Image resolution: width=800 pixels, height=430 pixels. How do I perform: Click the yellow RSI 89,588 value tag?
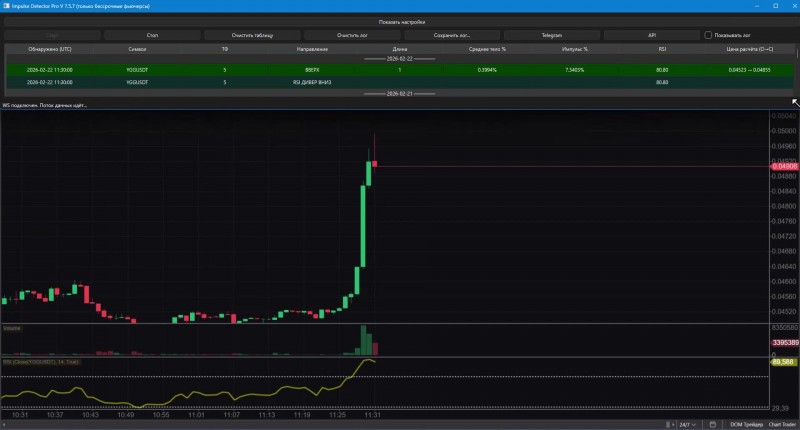pyautogui.click(x=783, y=362)
